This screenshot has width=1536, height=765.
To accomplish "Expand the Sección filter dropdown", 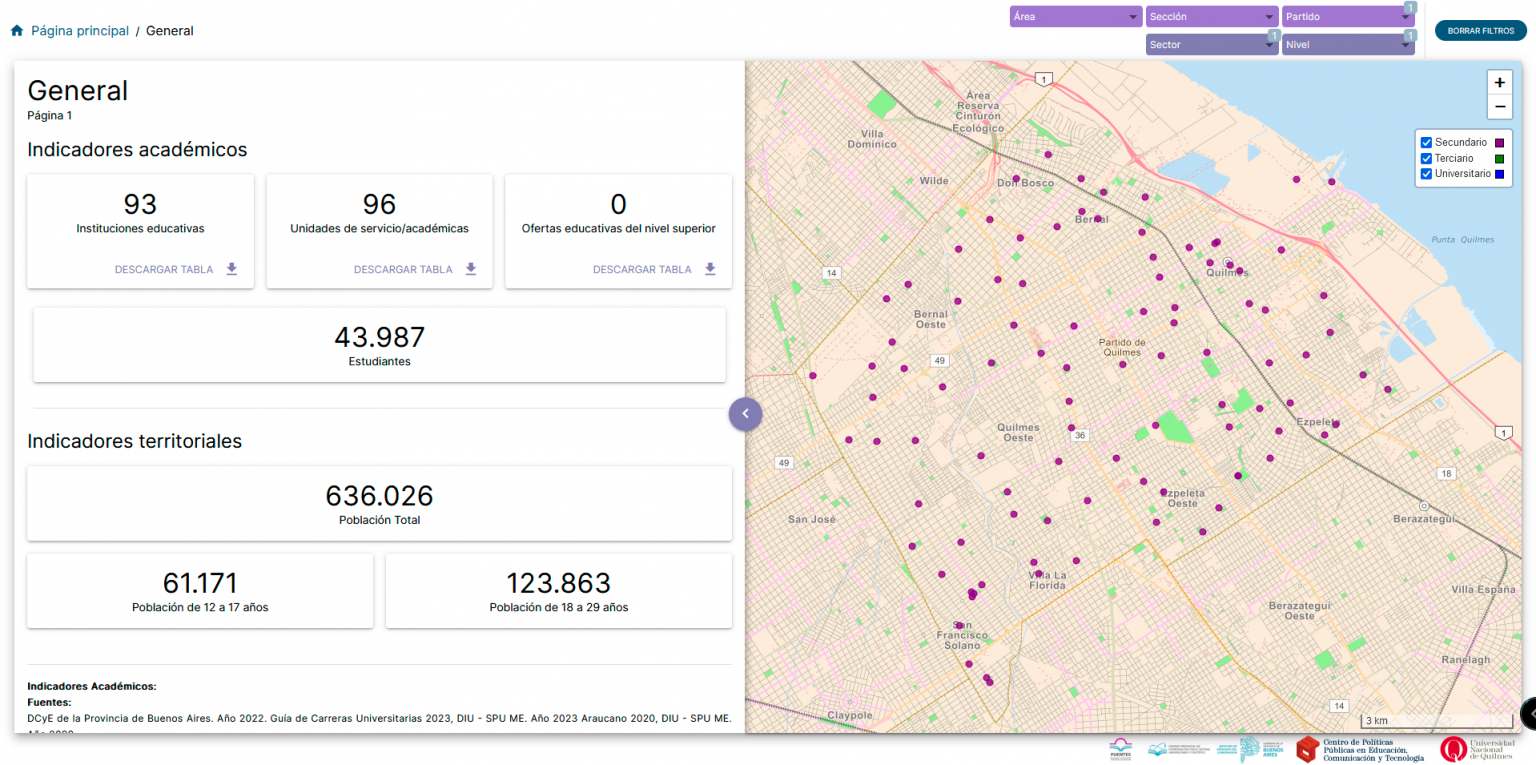I will (1212, 17).
